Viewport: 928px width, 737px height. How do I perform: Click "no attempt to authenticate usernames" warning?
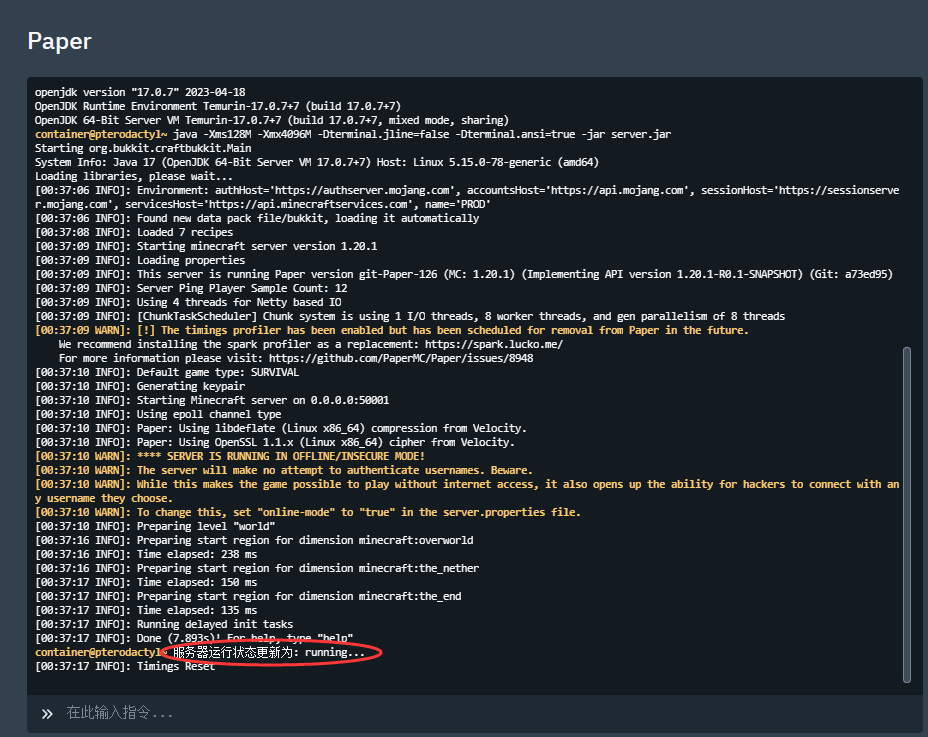point(283,470)
